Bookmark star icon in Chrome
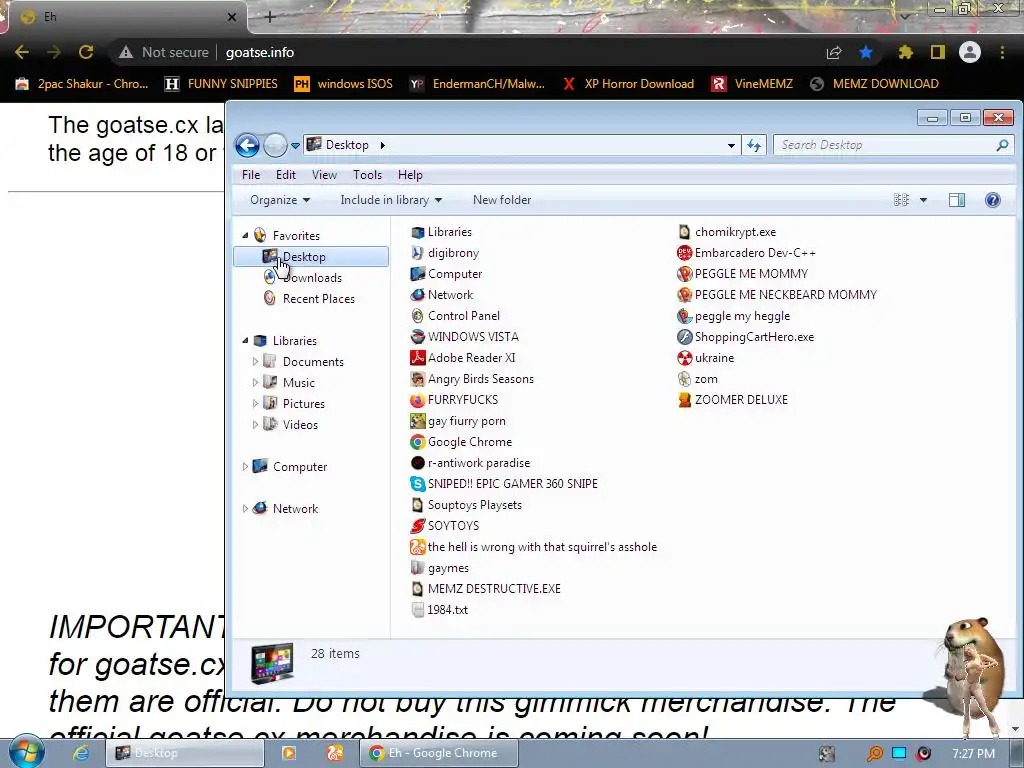The height and width of the screenshot is (768, 1024). 866,52
